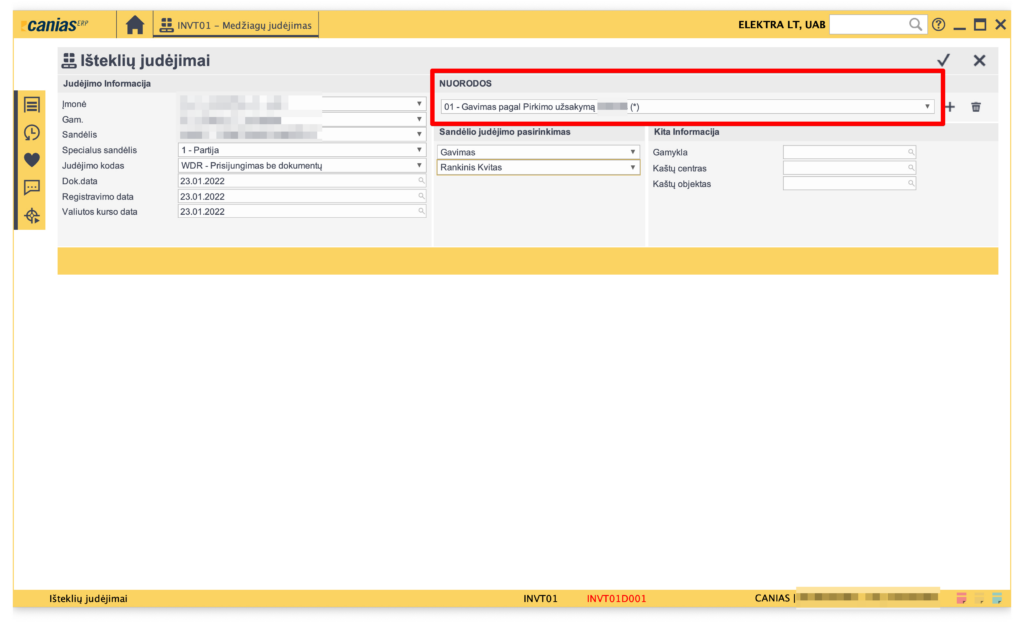Viewport: 1024px width, 622px height.
Task: Open the Specialus sandėlis dropdown
Action: pos(419,150)
